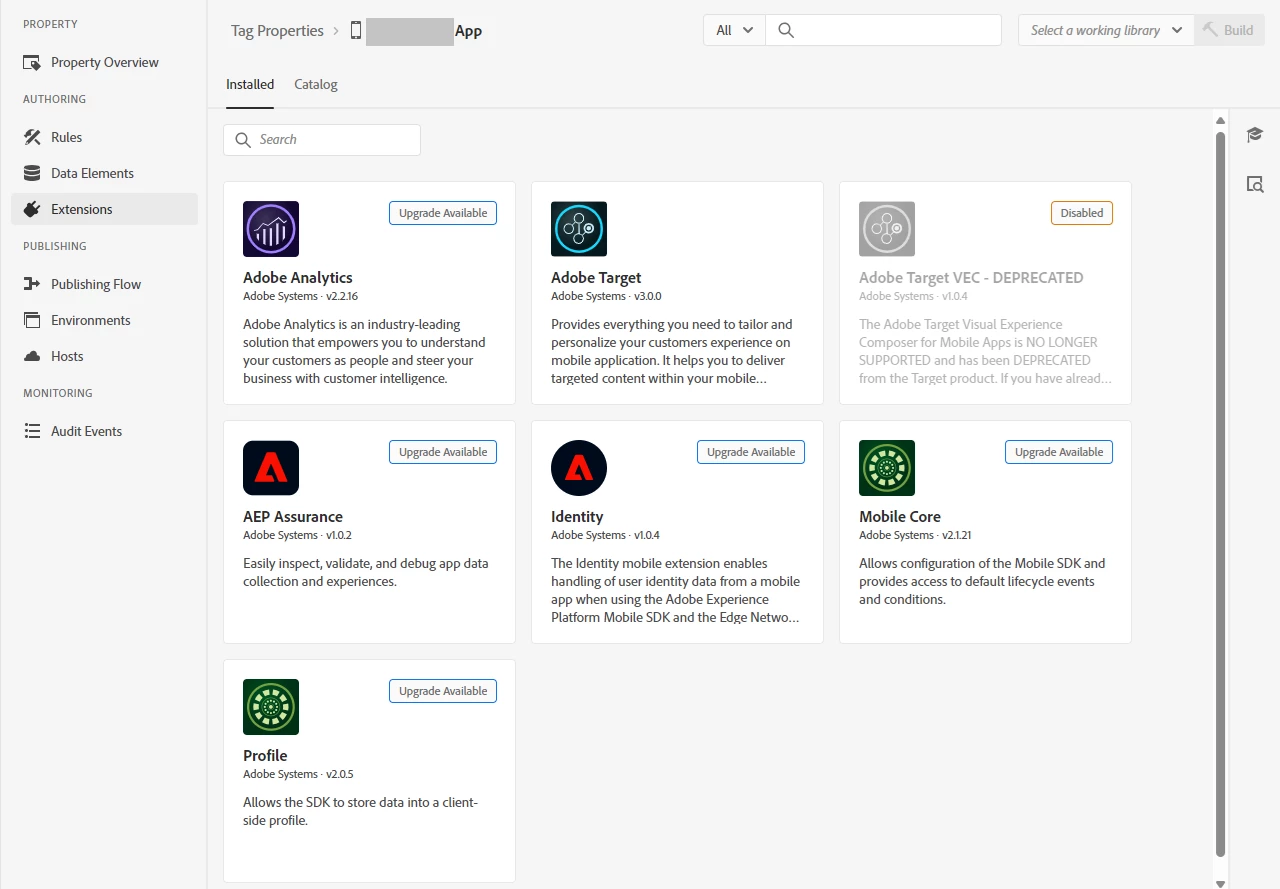Click the scrollbar down arrow
The width and height of the screenshot is (1280, 889).
pyautogui.click(x=1220, y=883)
